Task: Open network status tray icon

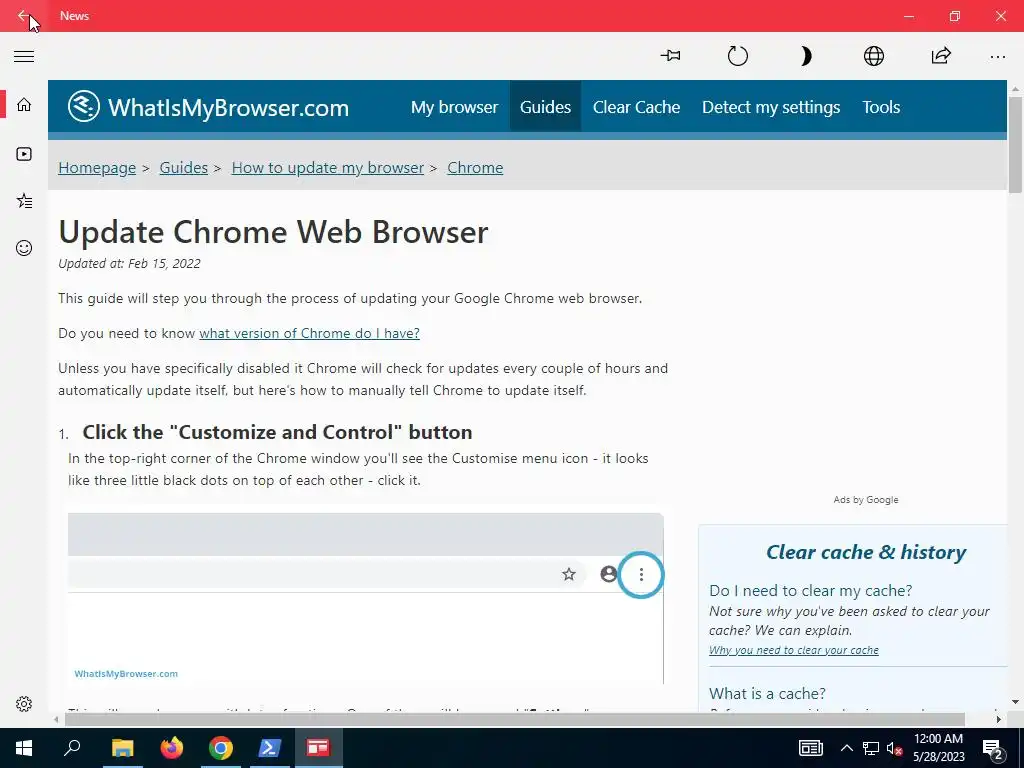Action: [871, 748]
